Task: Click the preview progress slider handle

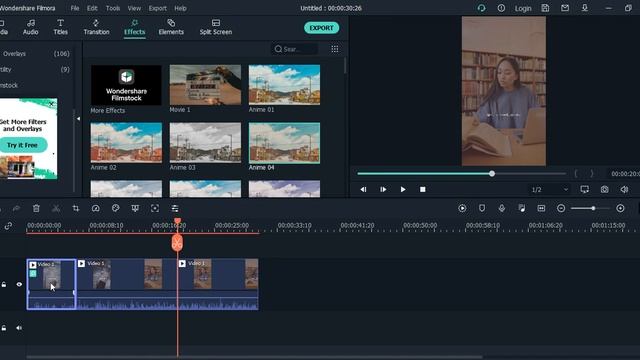Action: [492, 174]
